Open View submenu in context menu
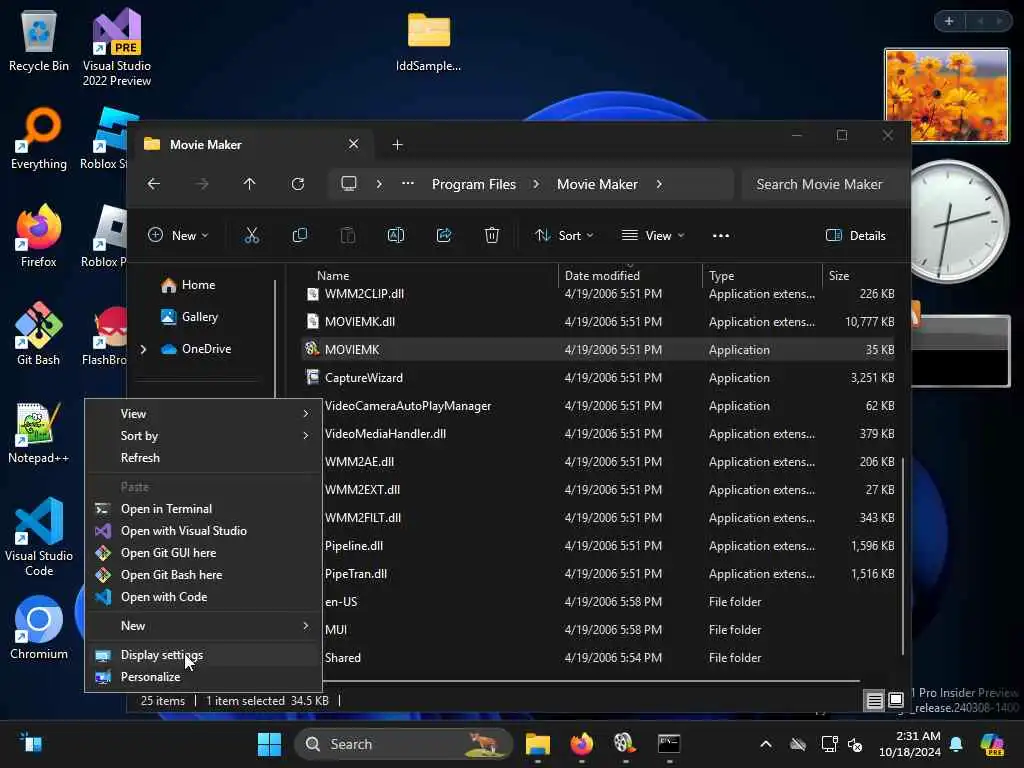Viewport: 1024px width, 768px height. tap(204, 413)
